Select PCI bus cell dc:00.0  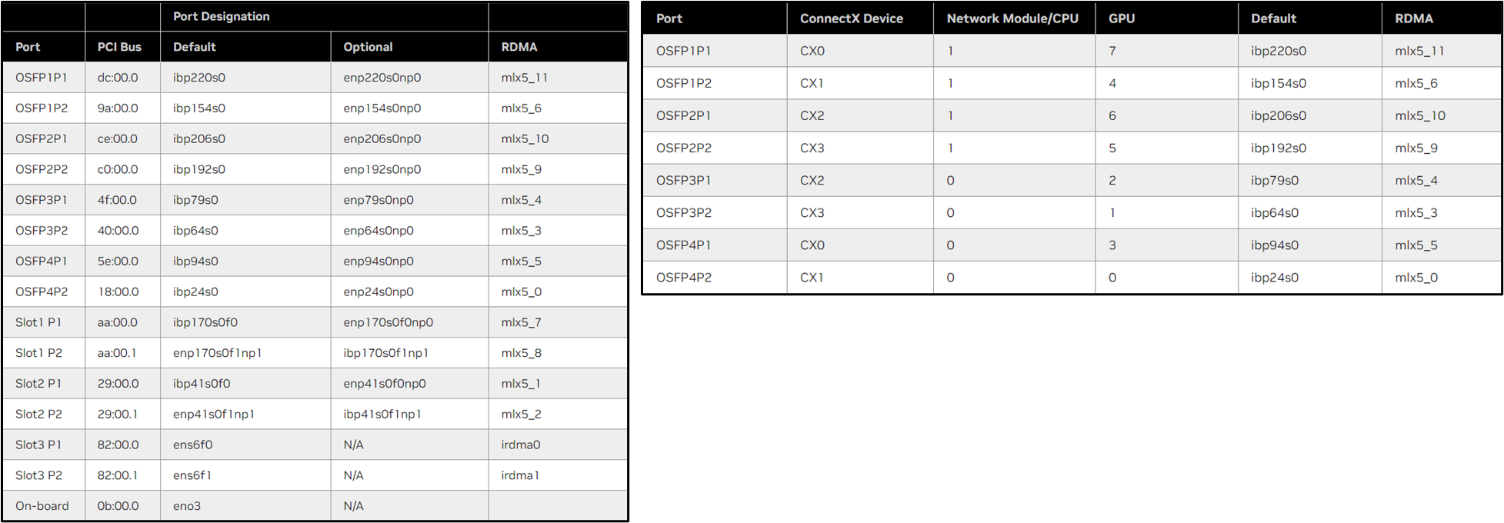click(x=118, y=77)
